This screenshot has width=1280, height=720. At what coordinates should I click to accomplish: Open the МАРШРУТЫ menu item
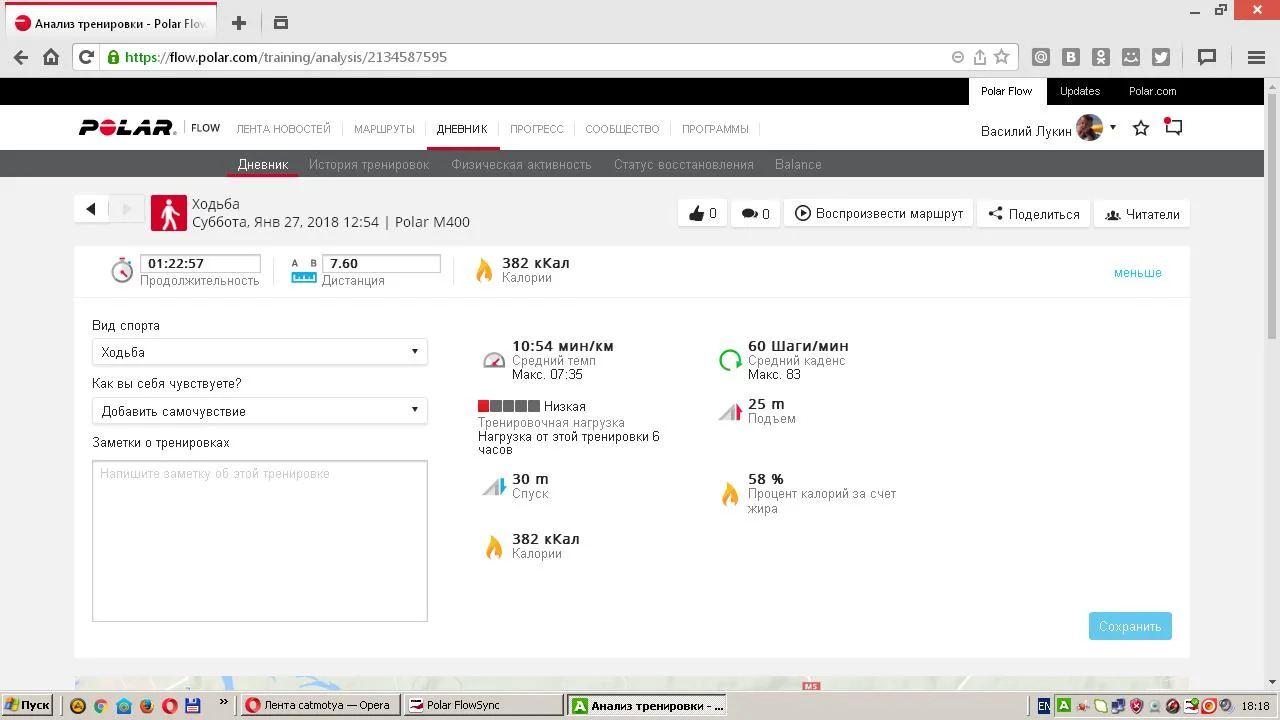(x=384, y=129)
